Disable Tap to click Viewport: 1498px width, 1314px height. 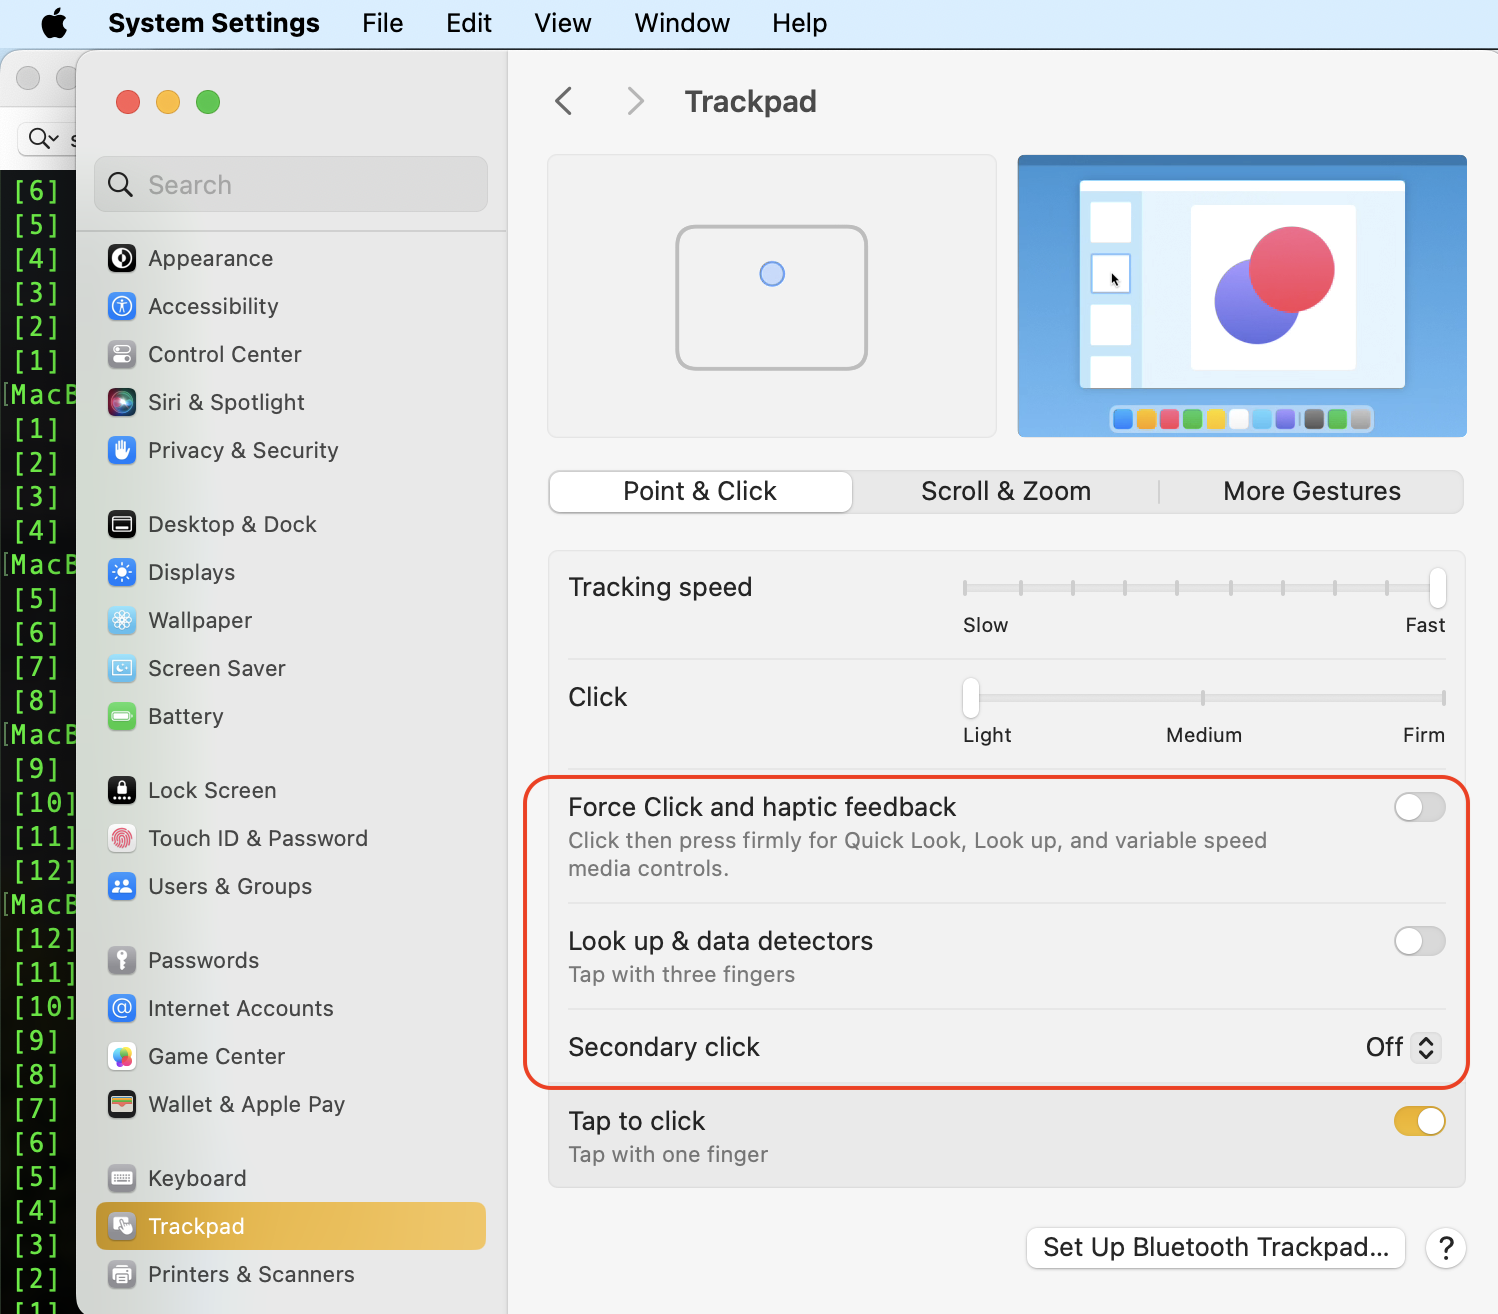click(1419, 1121)
